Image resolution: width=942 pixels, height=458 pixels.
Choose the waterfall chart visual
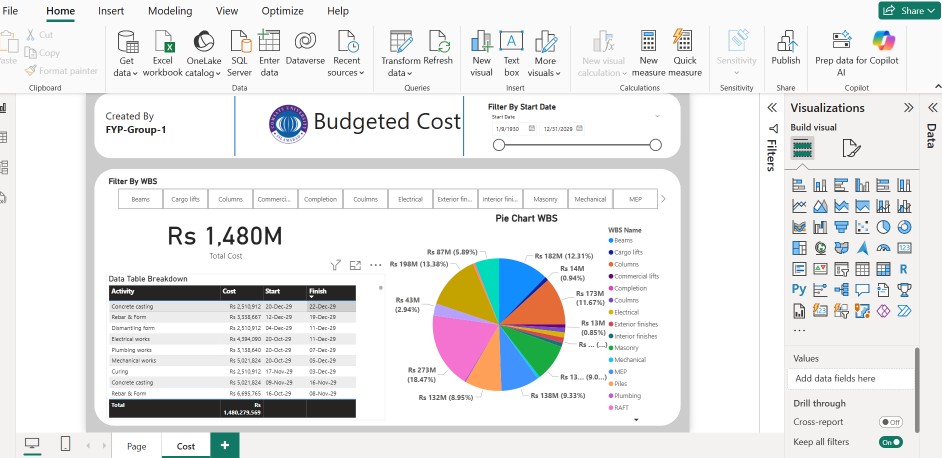(820, 227)
